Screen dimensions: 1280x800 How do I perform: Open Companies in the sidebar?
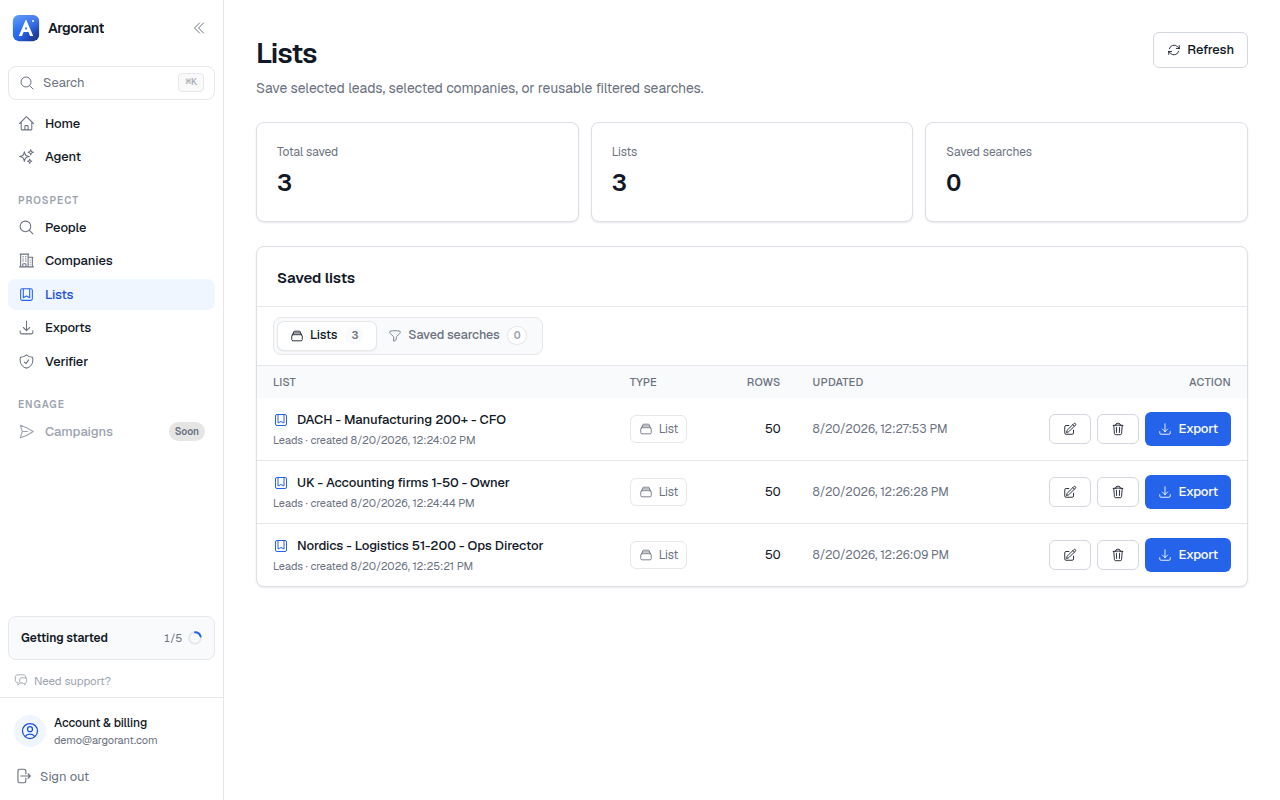111,261
